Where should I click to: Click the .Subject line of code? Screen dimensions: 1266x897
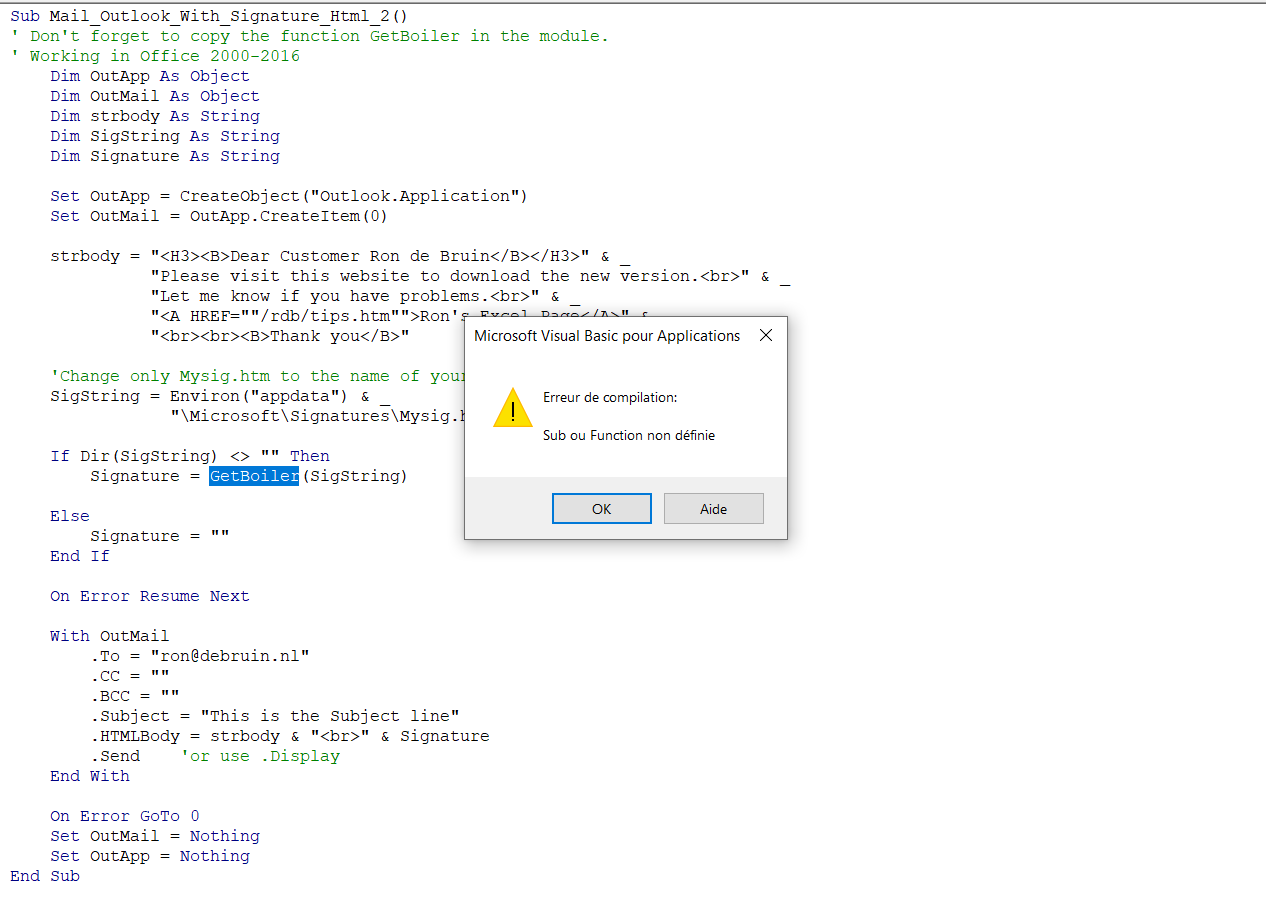point(275,716)
